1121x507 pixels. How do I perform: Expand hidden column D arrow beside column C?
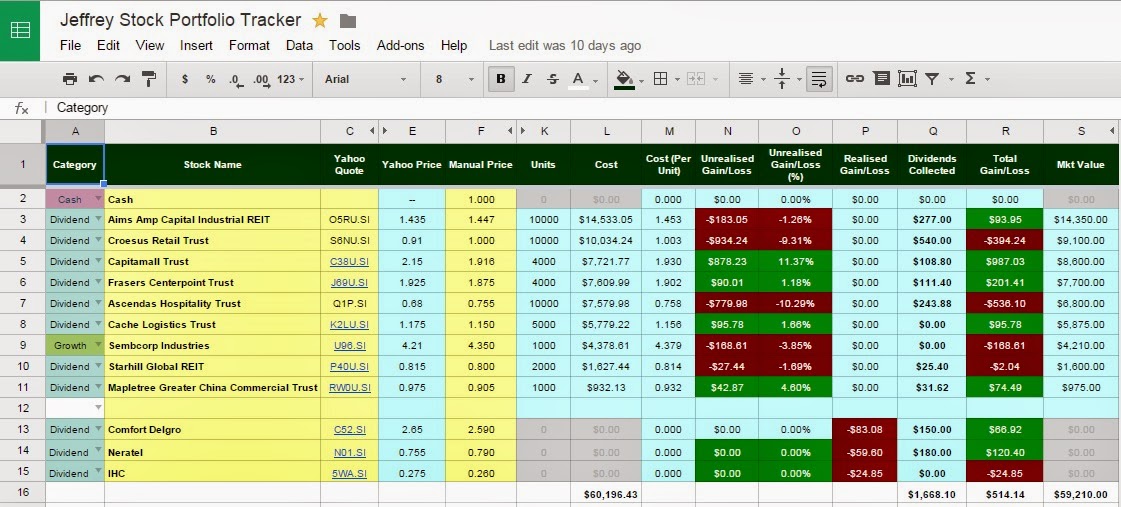click(372, 131)
